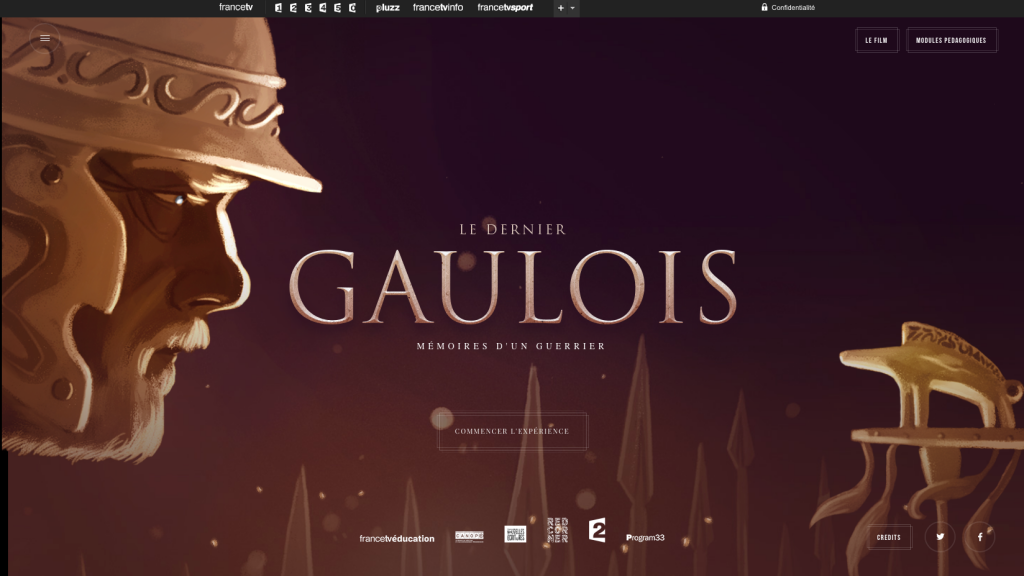Click the Confidentialité text

coord(793,8)
